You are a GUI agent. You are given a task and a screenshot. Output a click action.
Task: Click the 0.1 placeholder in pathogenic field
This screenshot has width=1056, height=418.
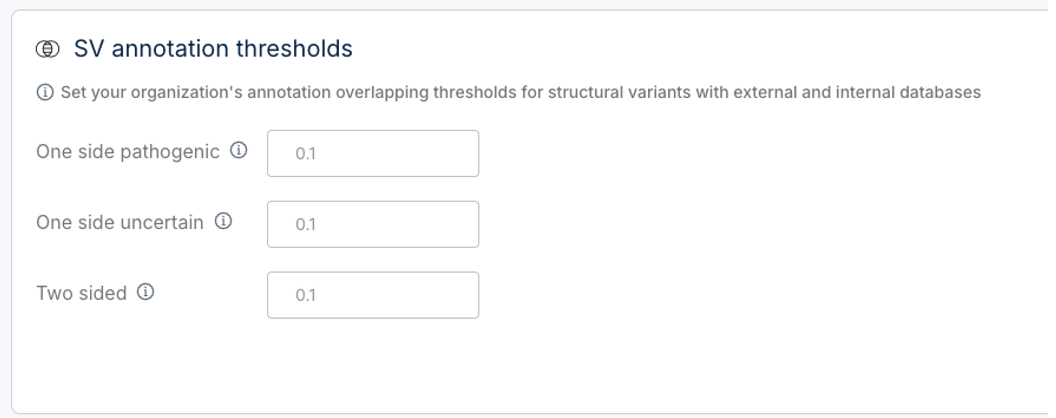coord(306,154)
